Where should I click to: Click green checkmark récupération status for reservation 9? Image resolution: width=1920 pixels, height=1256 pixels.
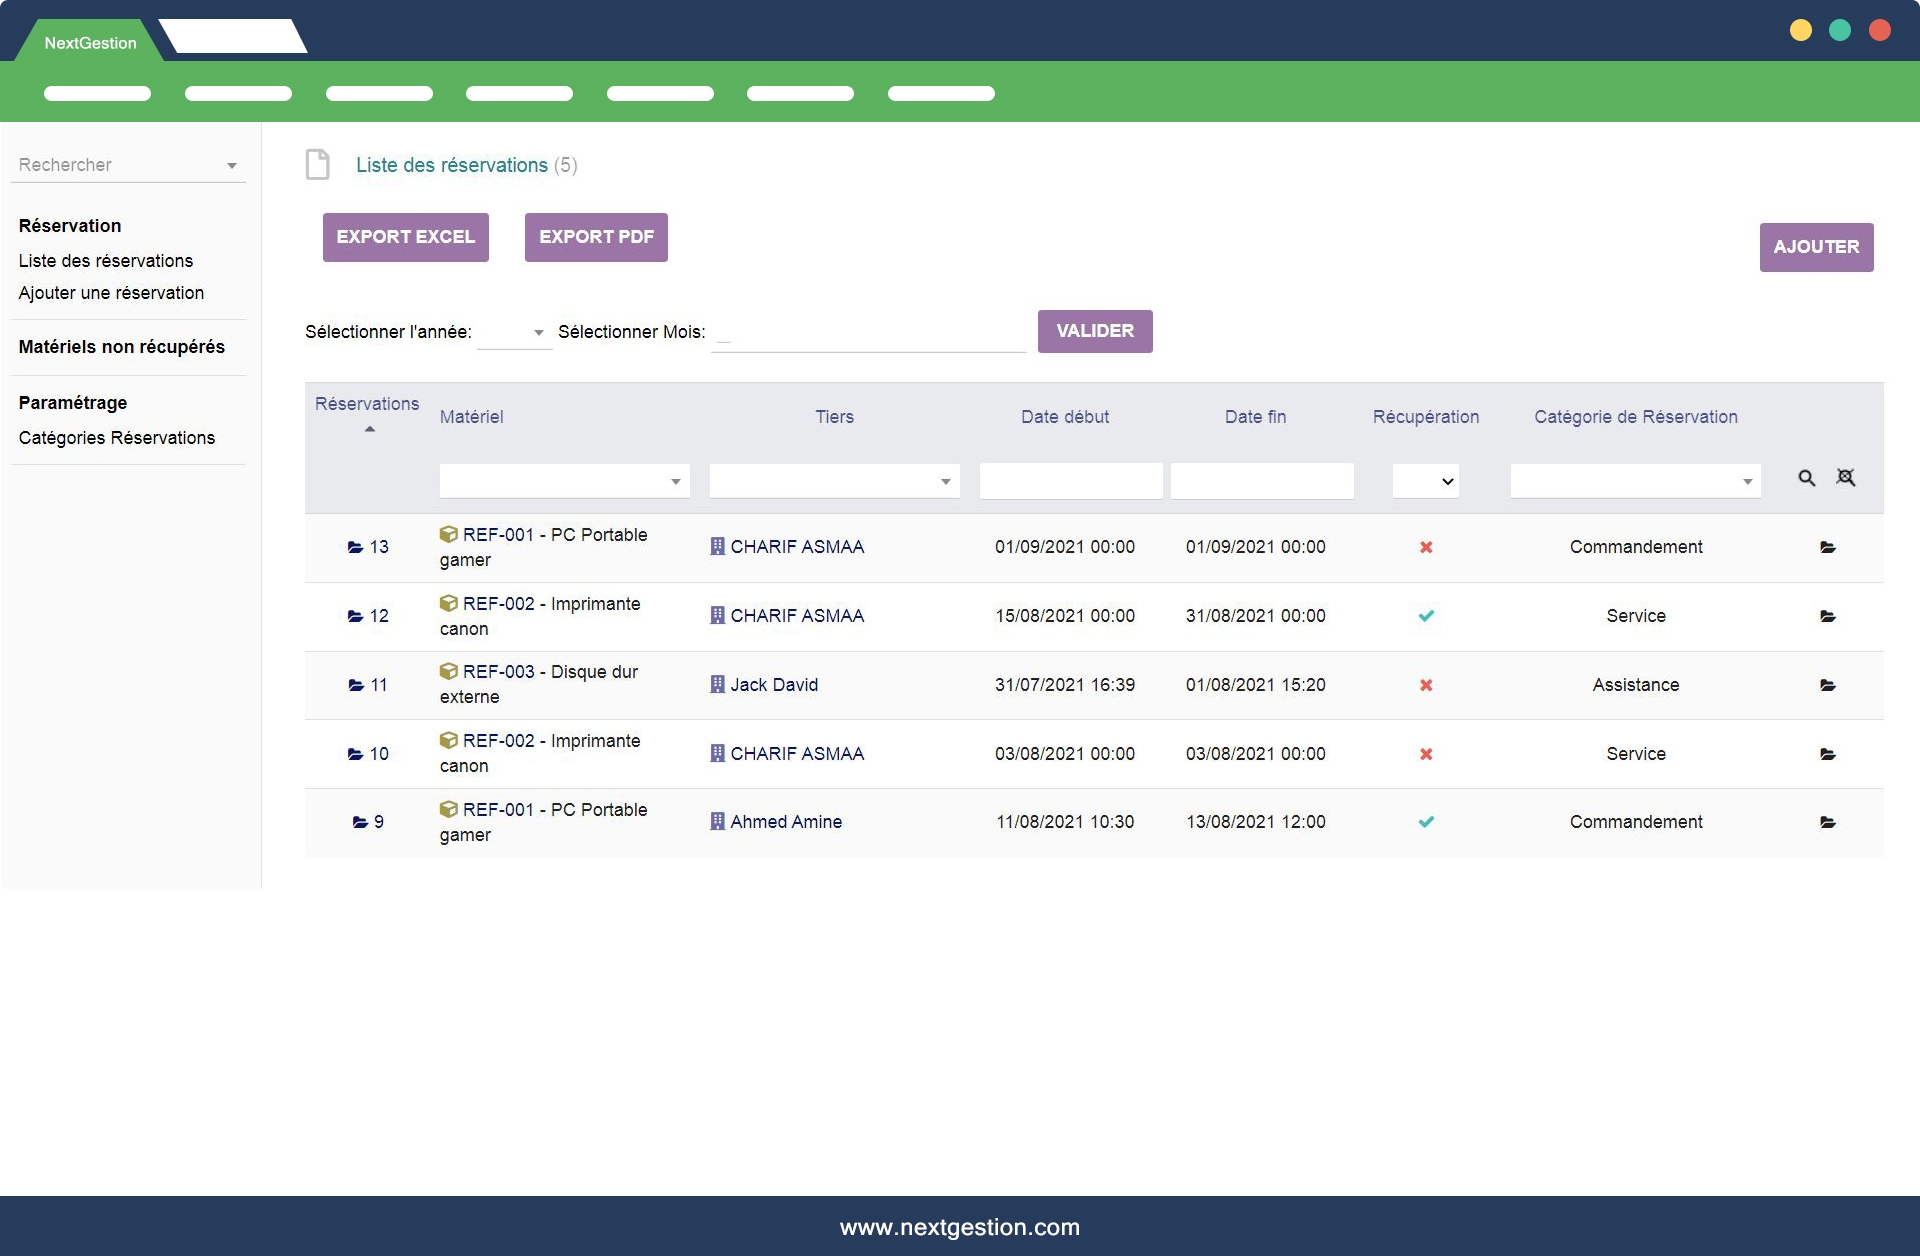(x=1426, y=822)
